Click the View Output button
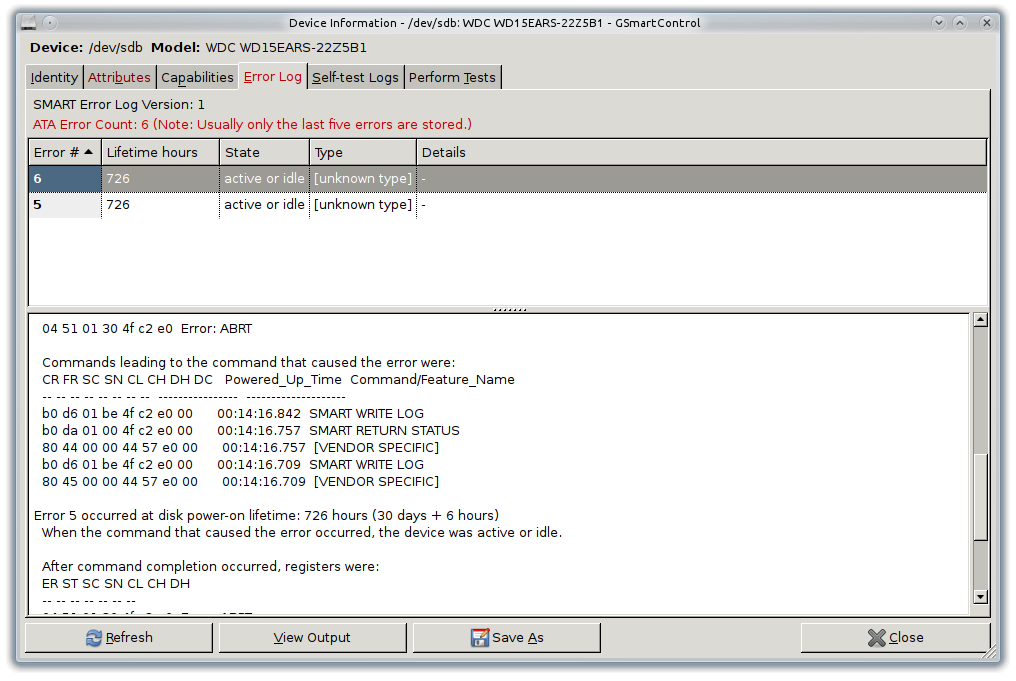The width and height of the screenshot is (1016, 681). 312,638
